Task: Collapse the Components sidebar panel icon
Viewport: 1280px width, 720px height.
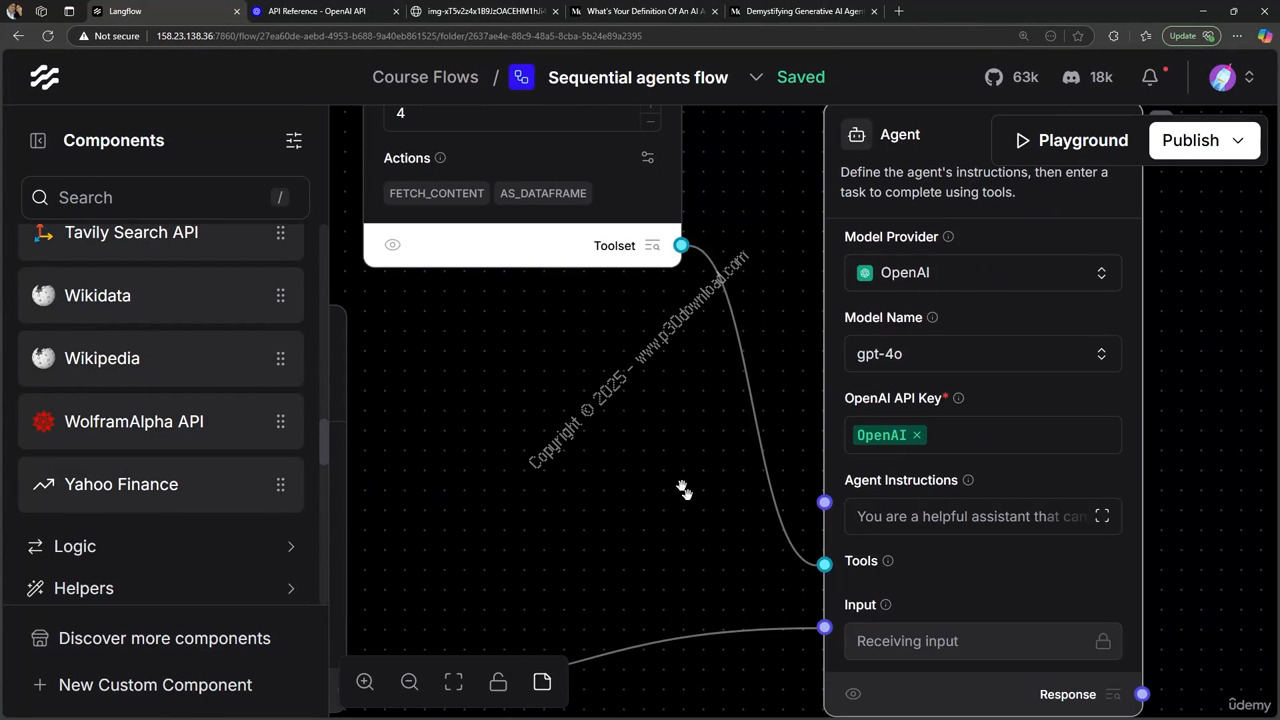Action: (38, 141)
